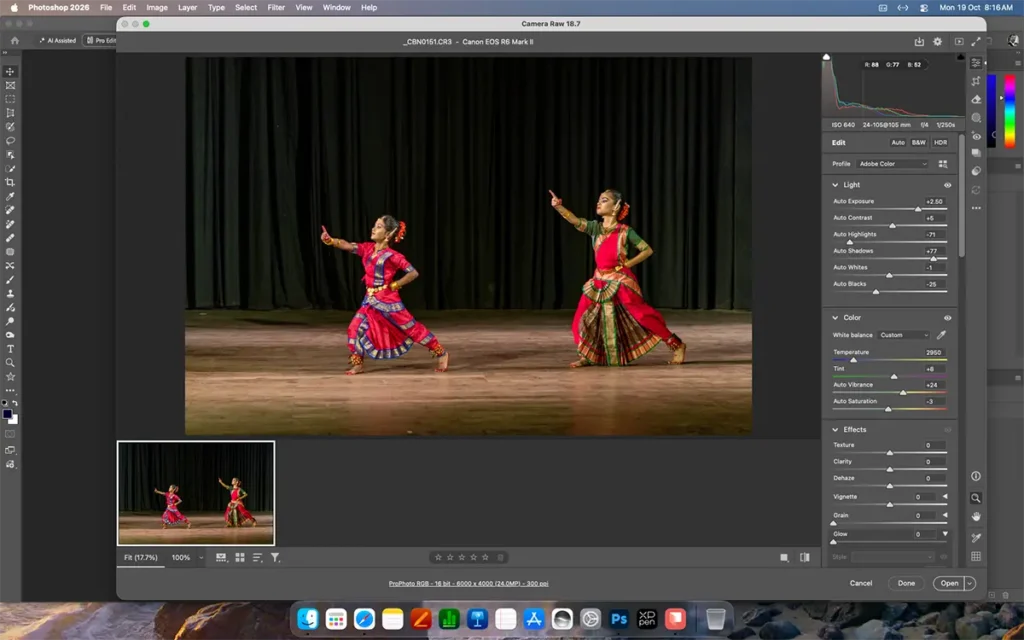This screenshot has height=640, width=1024.
Task: Select the Crop tool in Photoshop toolbar
Action: pyautogui.click(x=10, y=182)
